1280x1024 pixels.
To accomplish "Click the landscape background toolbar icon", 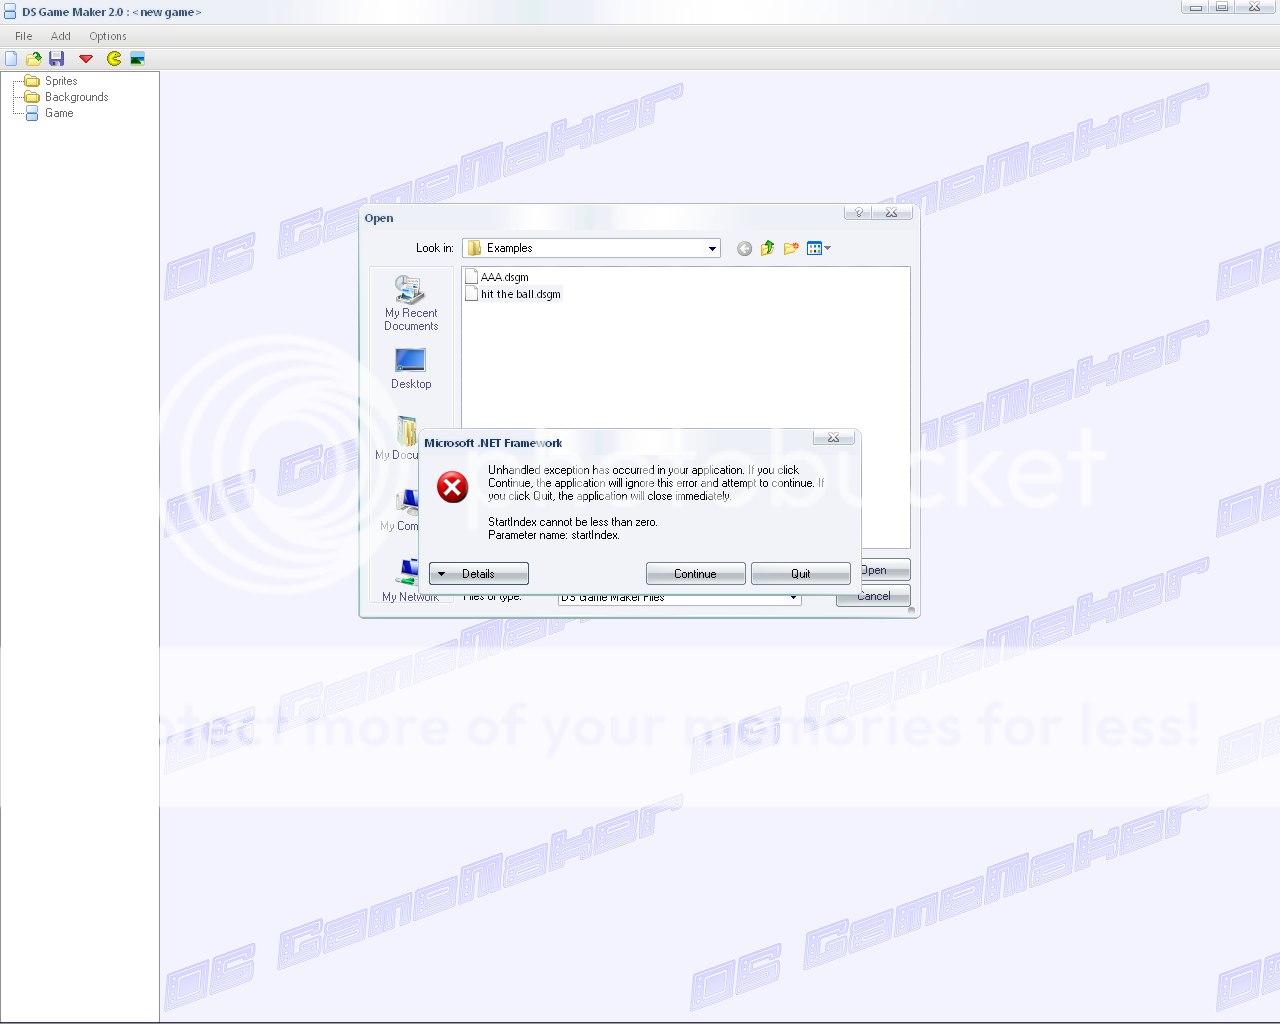I will click(138, 59).
